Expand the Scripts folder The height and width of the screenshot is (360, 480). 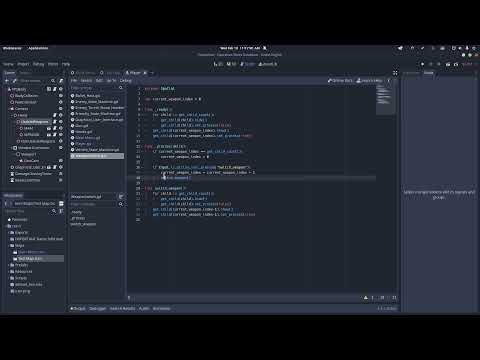[9, 278]
